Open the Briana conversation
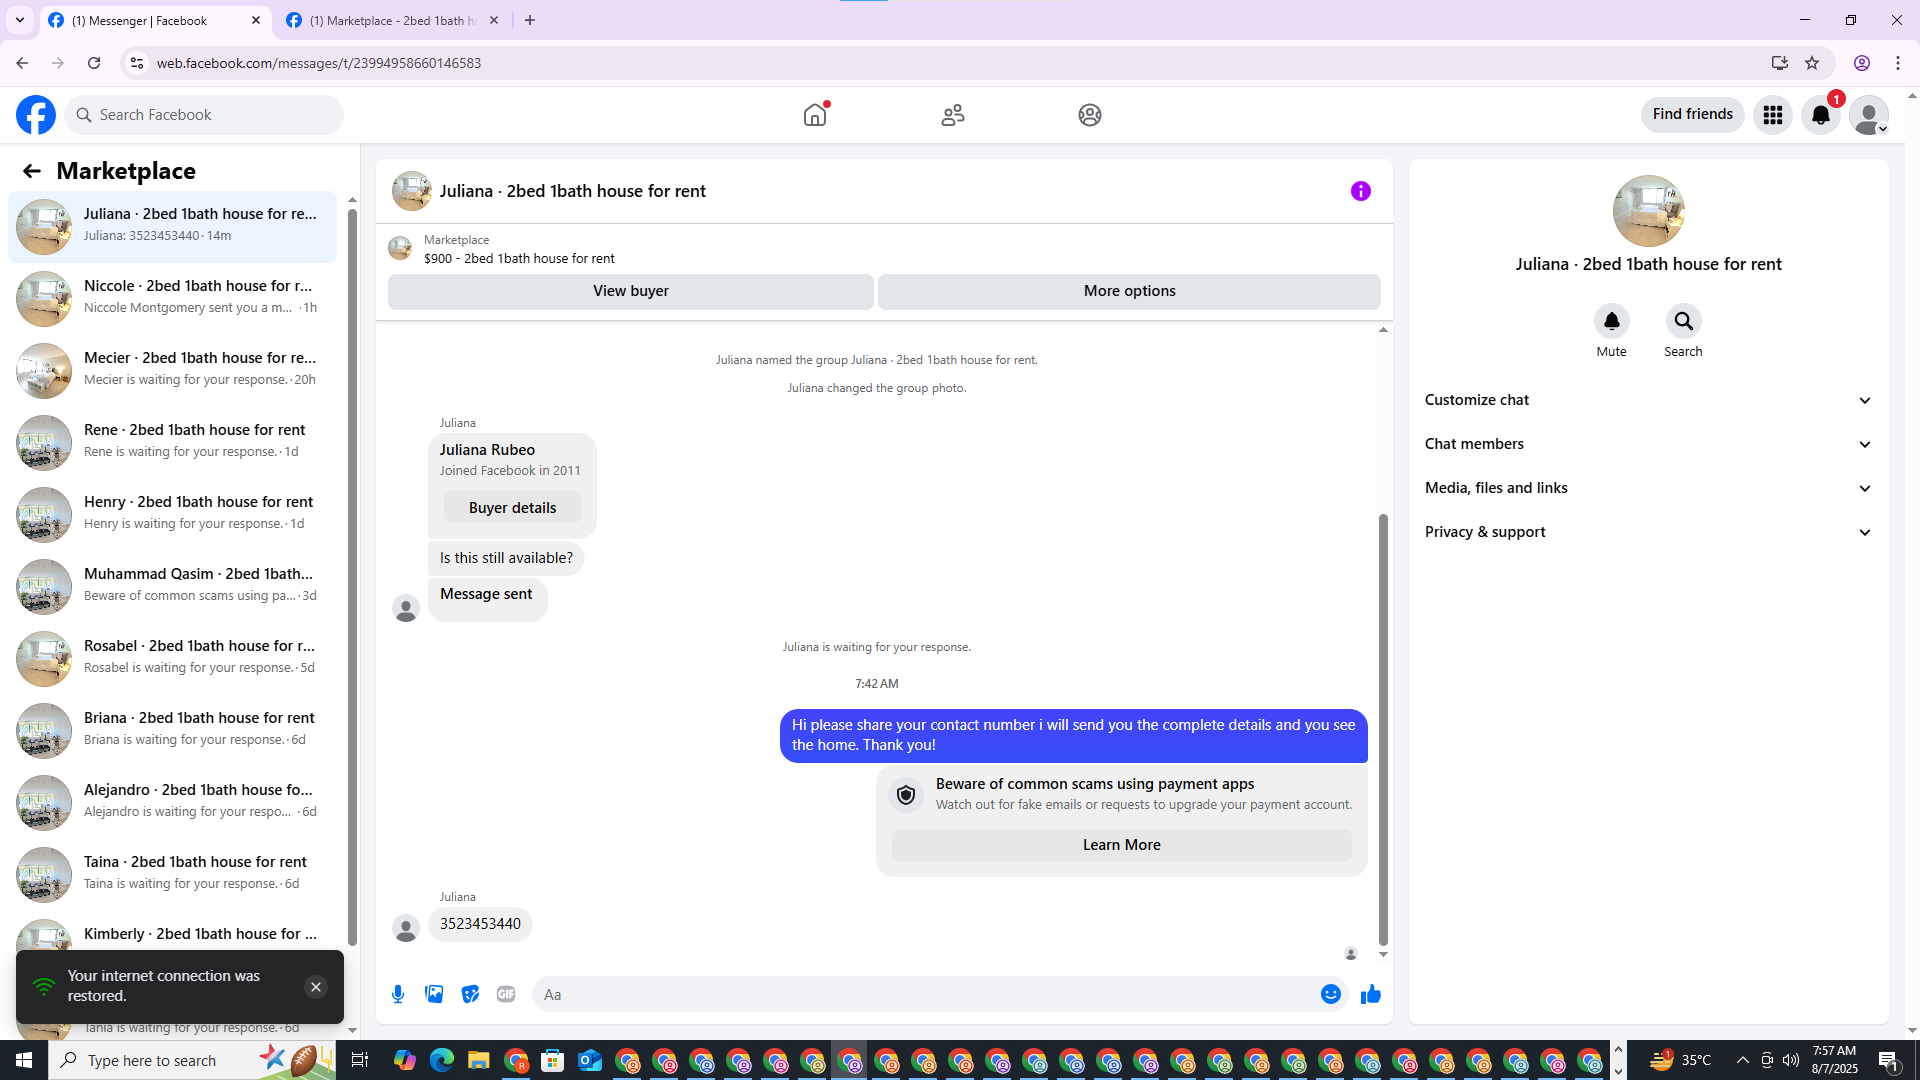The width and height of the screenshot is (1920, 1080). [x=172, y=731]
